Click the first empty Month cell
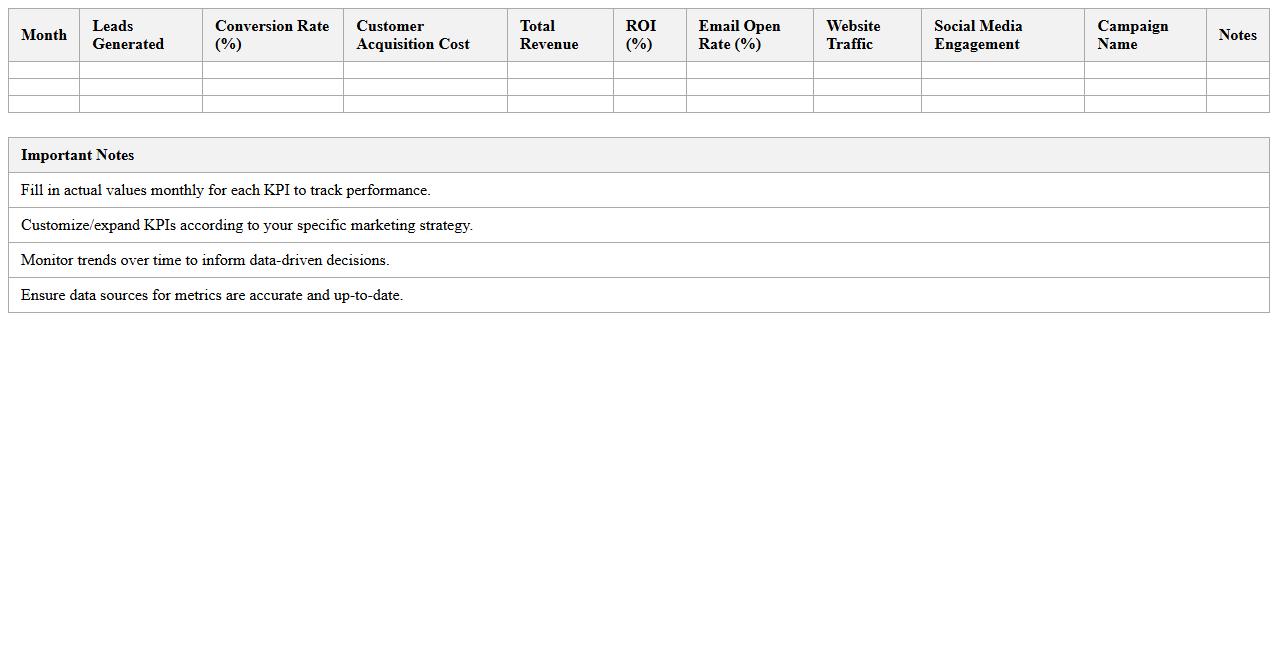 [44, 70]
